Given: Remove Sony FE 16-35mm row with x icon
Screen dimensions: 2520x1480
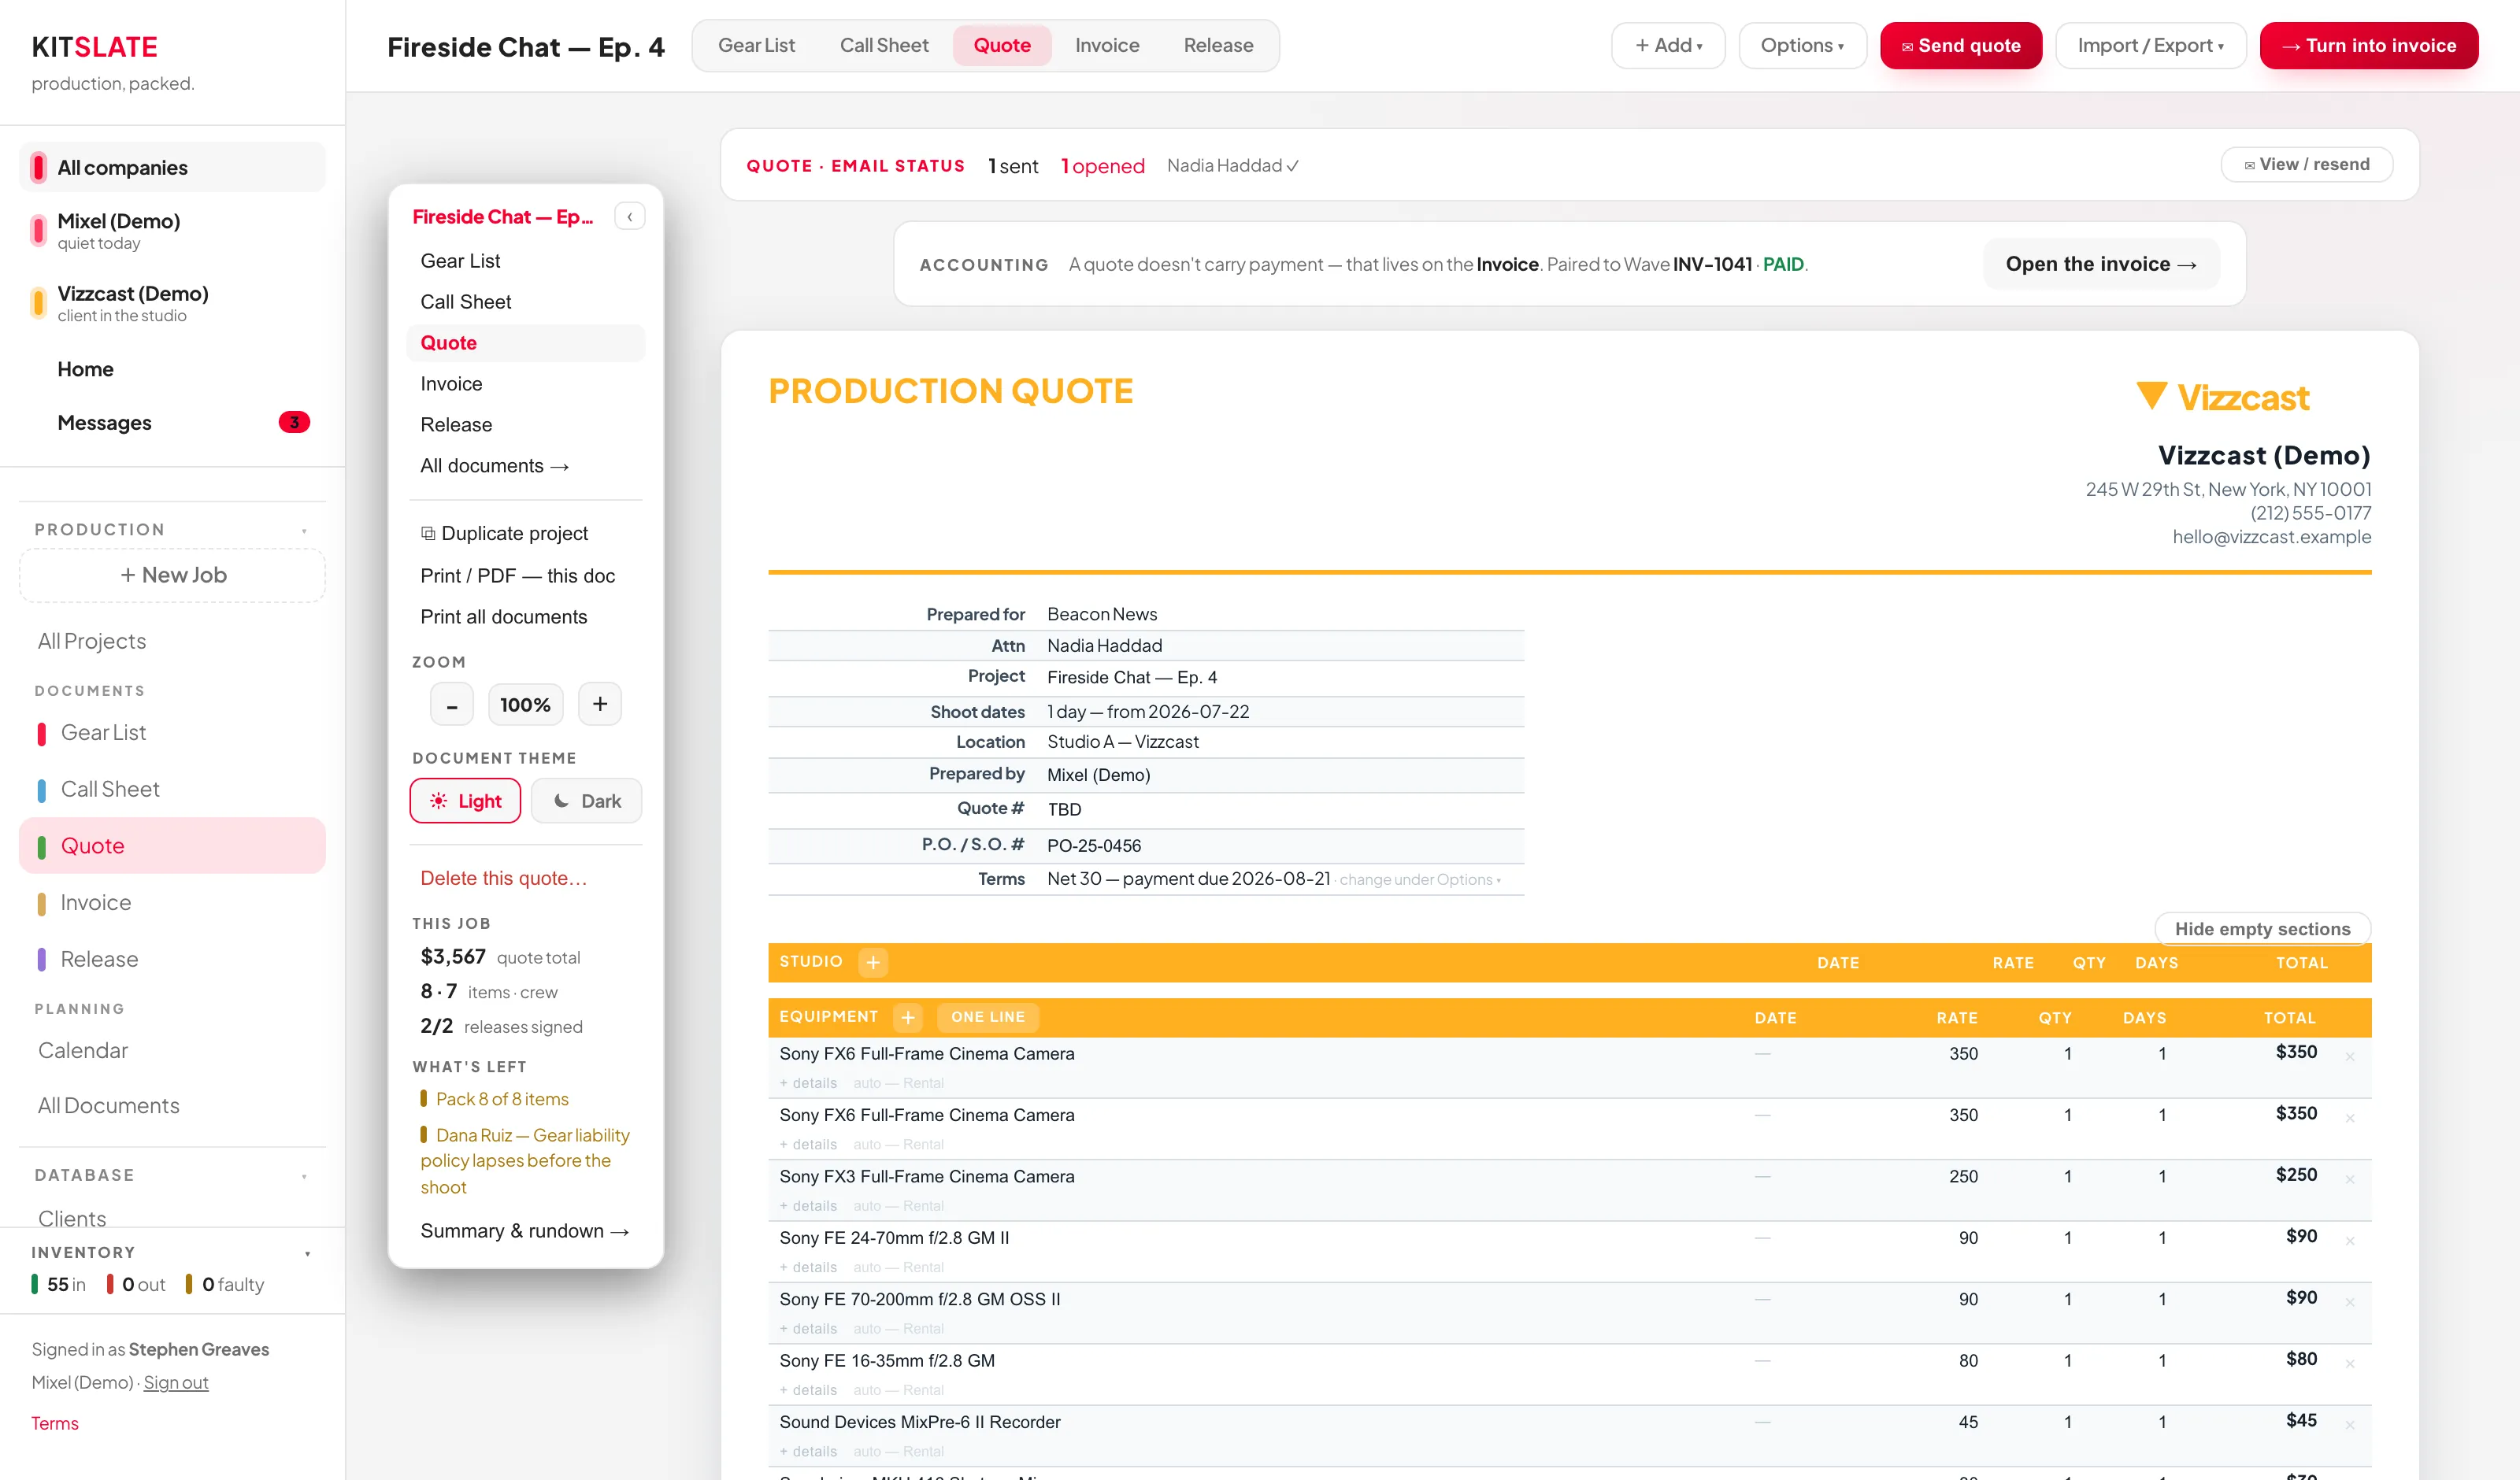Looking at the screenshot, I should pyautogui.click(x=2350, y=1364).
